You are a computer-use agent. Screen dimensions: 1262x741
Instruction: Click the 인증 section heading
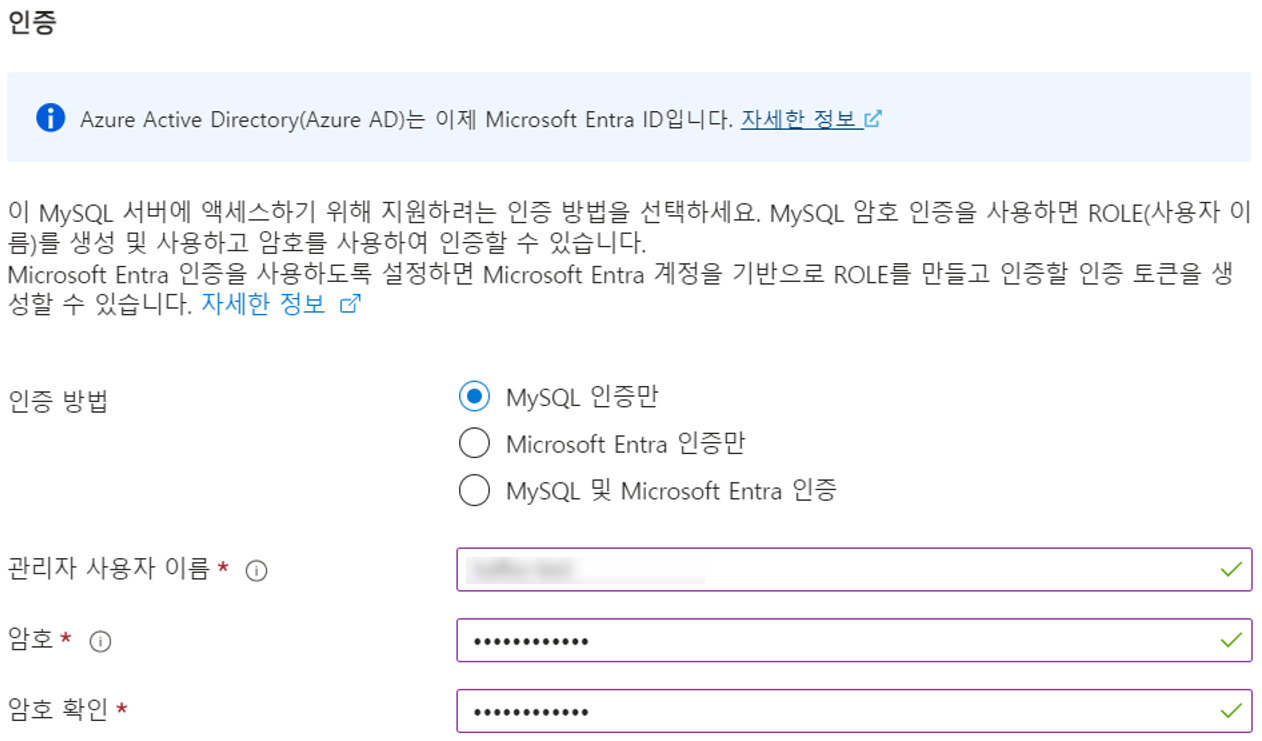tap(32, 24)
